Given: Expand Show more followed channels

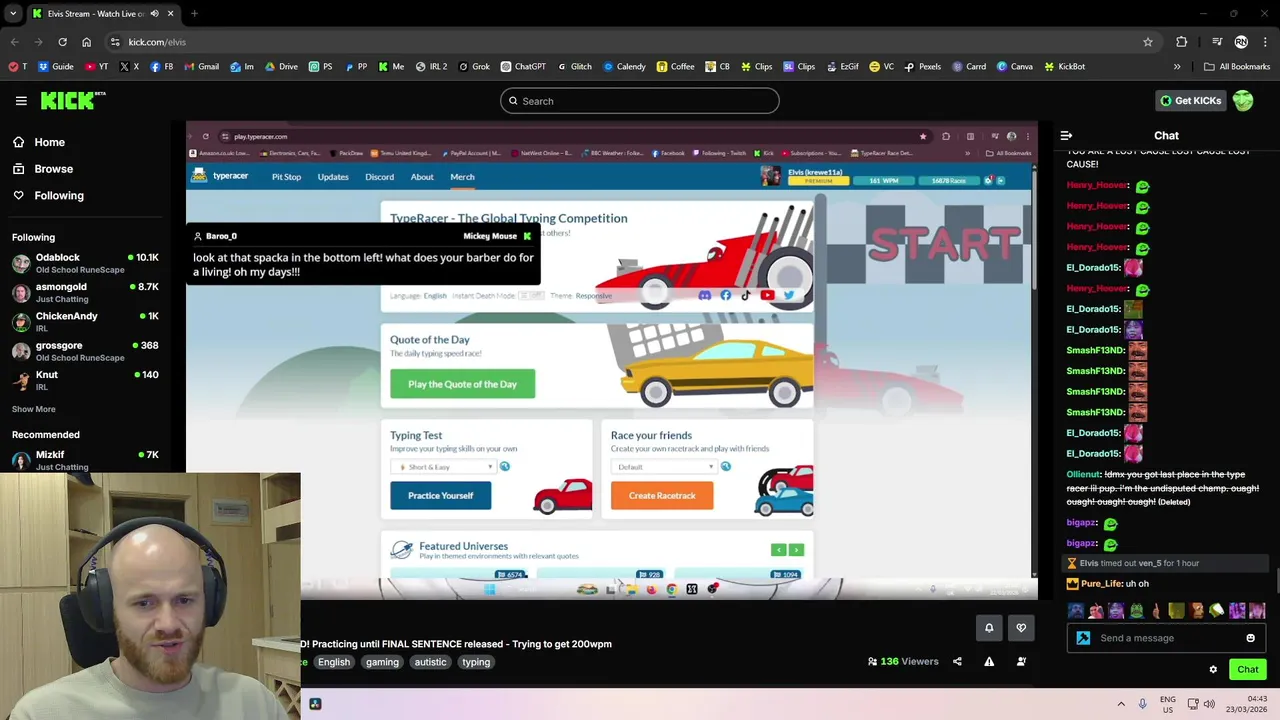Looking at the screenshot, I should [x=34, y=409].
